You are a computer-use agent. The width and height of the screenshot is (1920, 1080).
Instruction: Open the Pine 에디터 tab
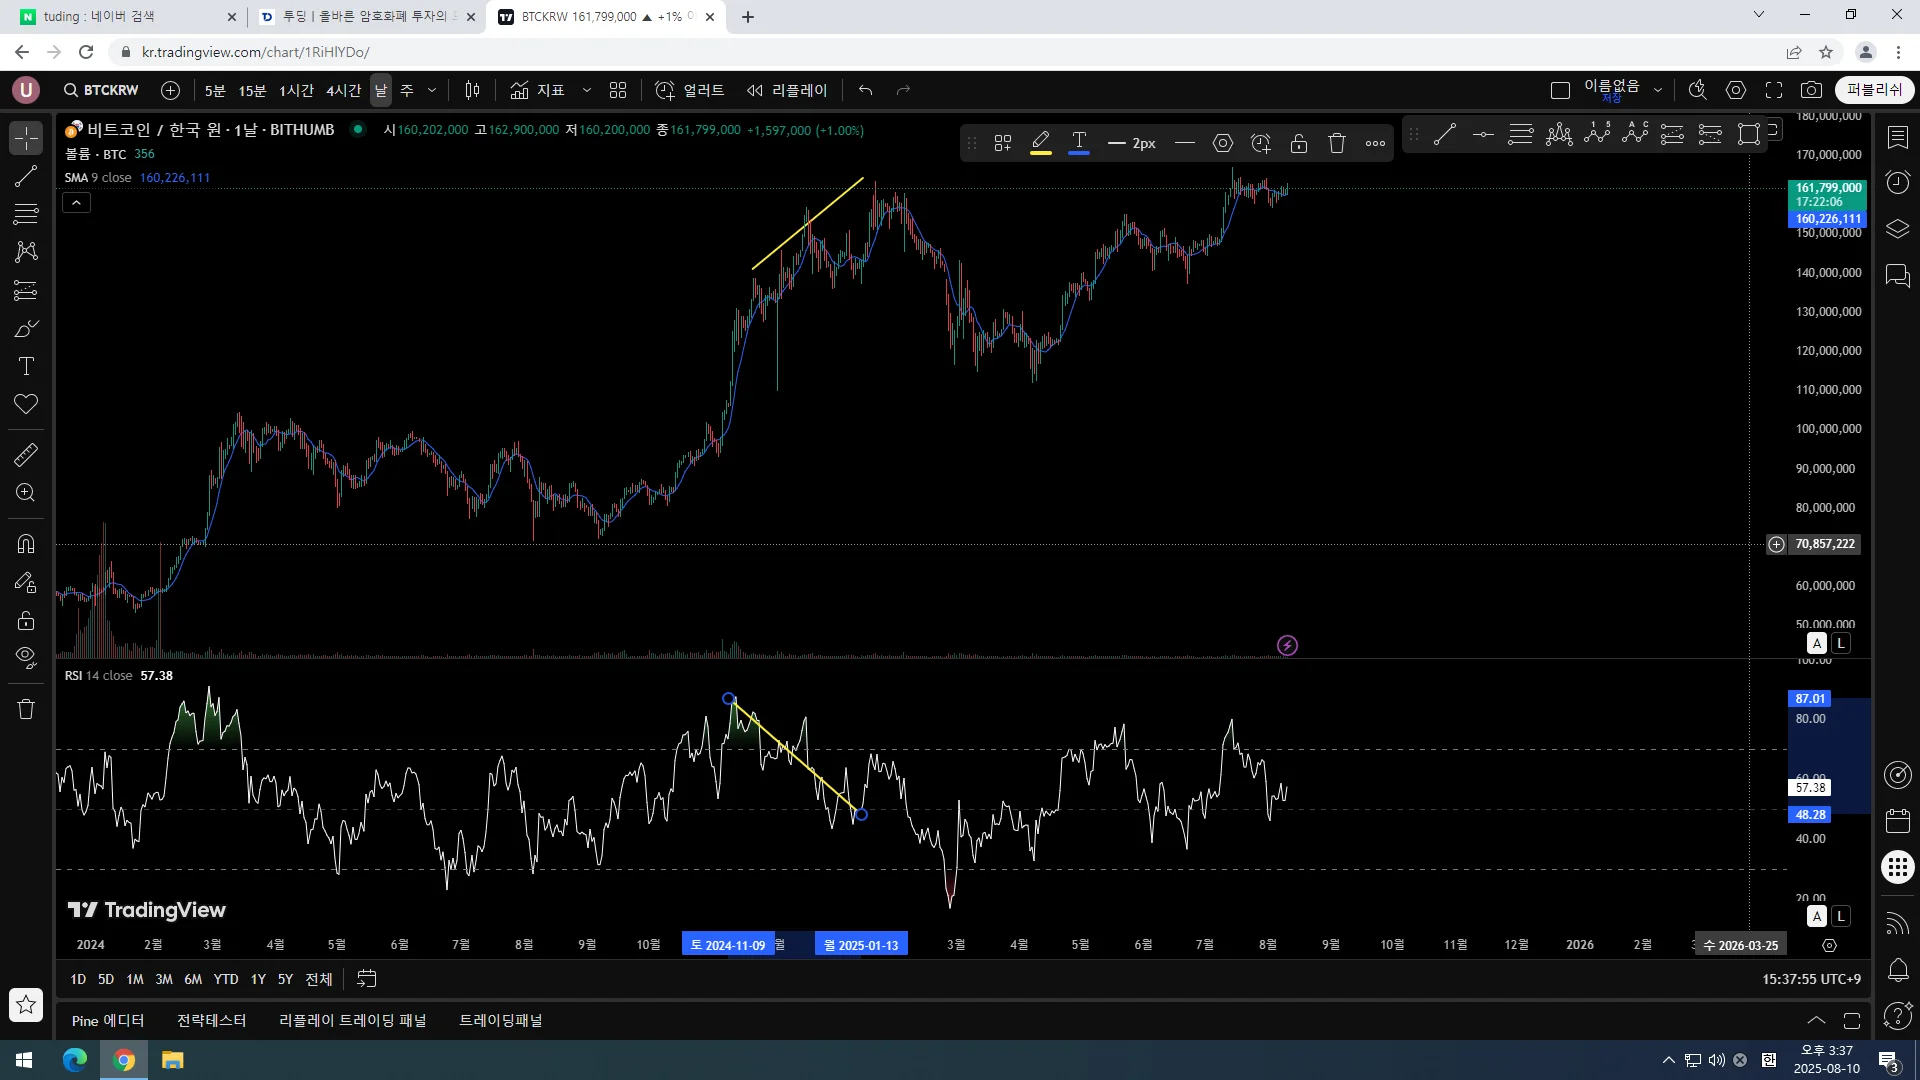click(x=108, y=1020)
